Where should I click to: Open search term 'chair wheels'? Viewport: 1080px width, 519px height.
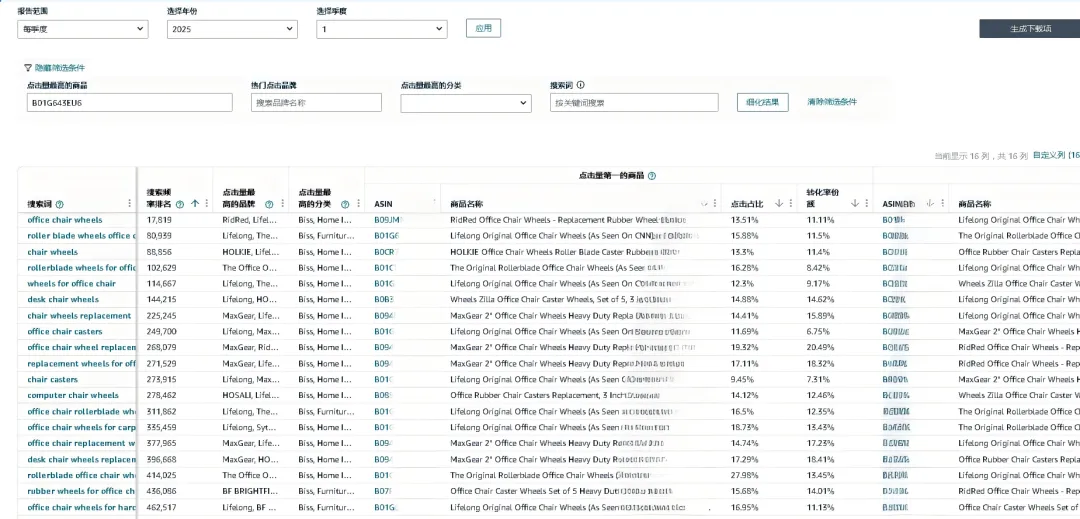click(x=52, y=252)
